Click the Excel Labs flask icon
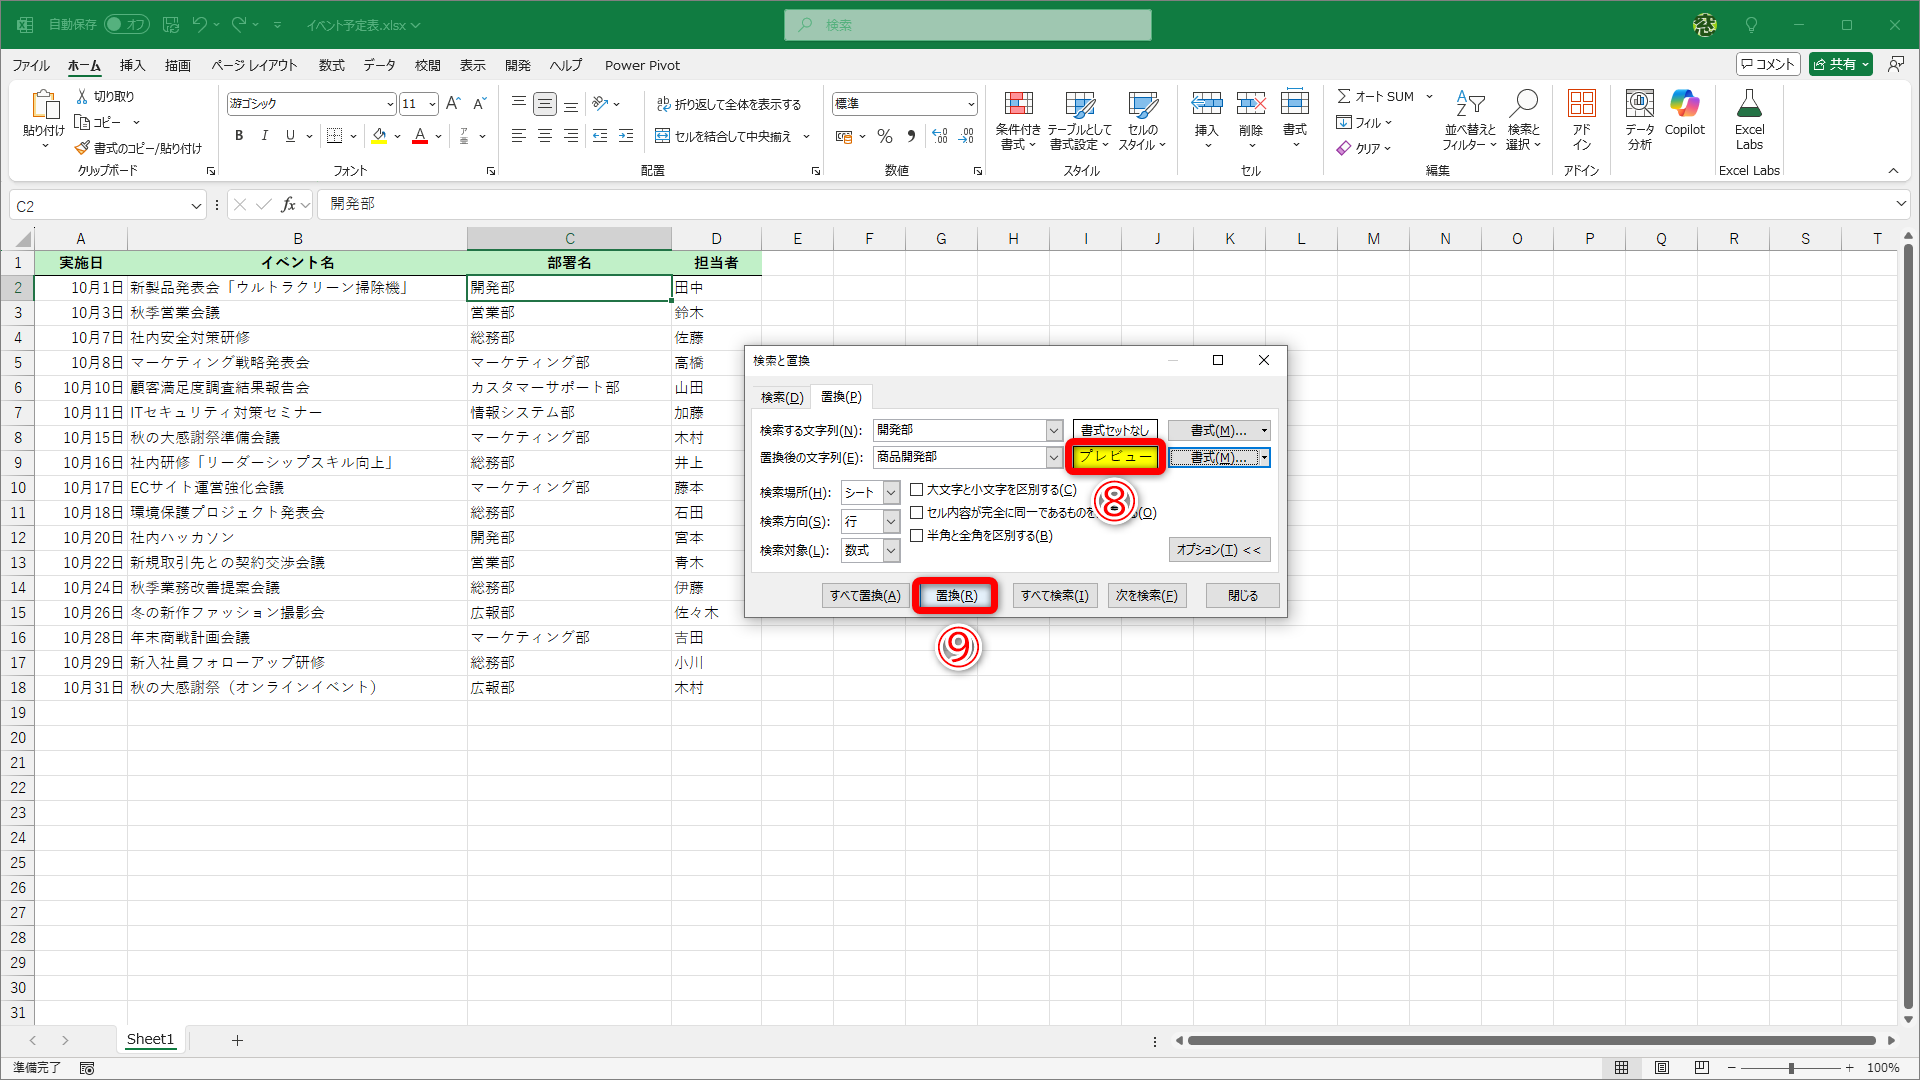Image resolution: width=1920 pixels, height=1080 pixels. (x=1749, y=104)
